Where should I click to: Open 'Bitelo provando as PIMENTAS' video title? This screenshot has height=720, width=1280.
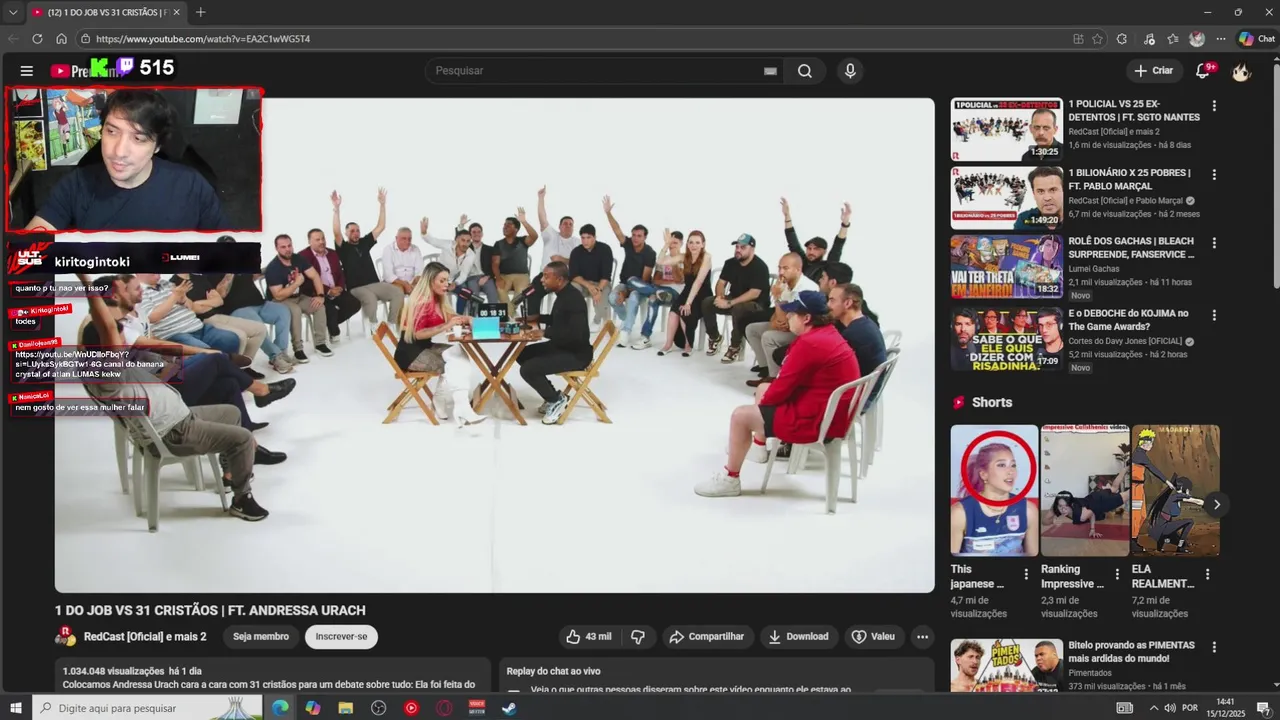[1134, 652]
